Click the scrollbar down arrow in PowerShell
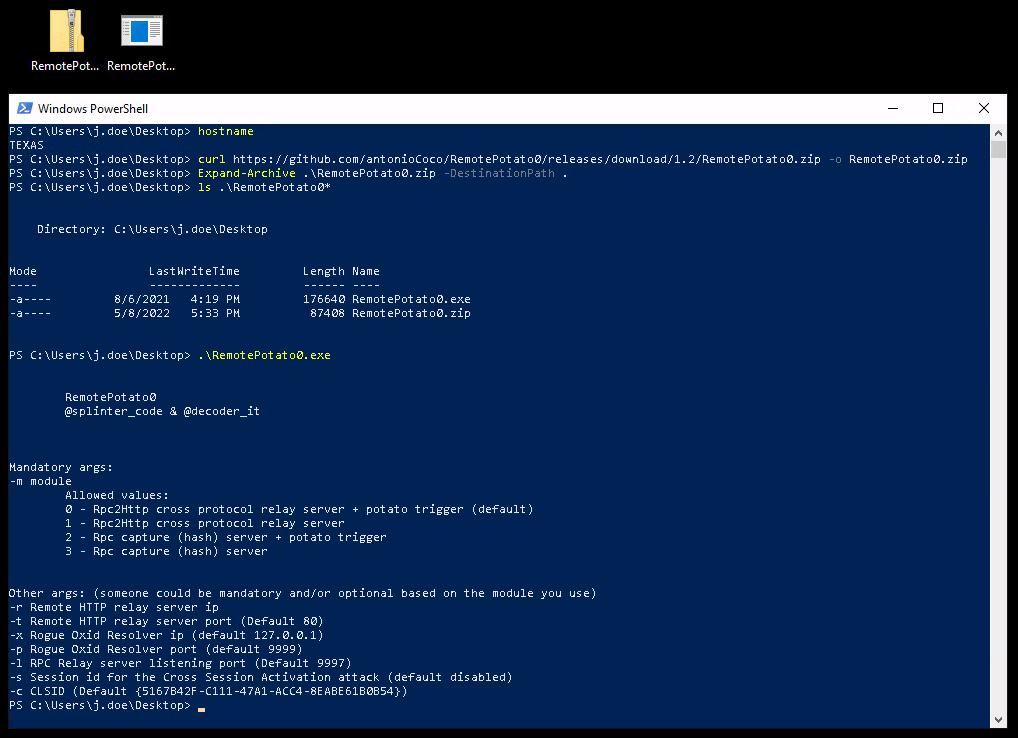Image resolution: width=1018 pixels, height=738 pixels. point(998,719)
